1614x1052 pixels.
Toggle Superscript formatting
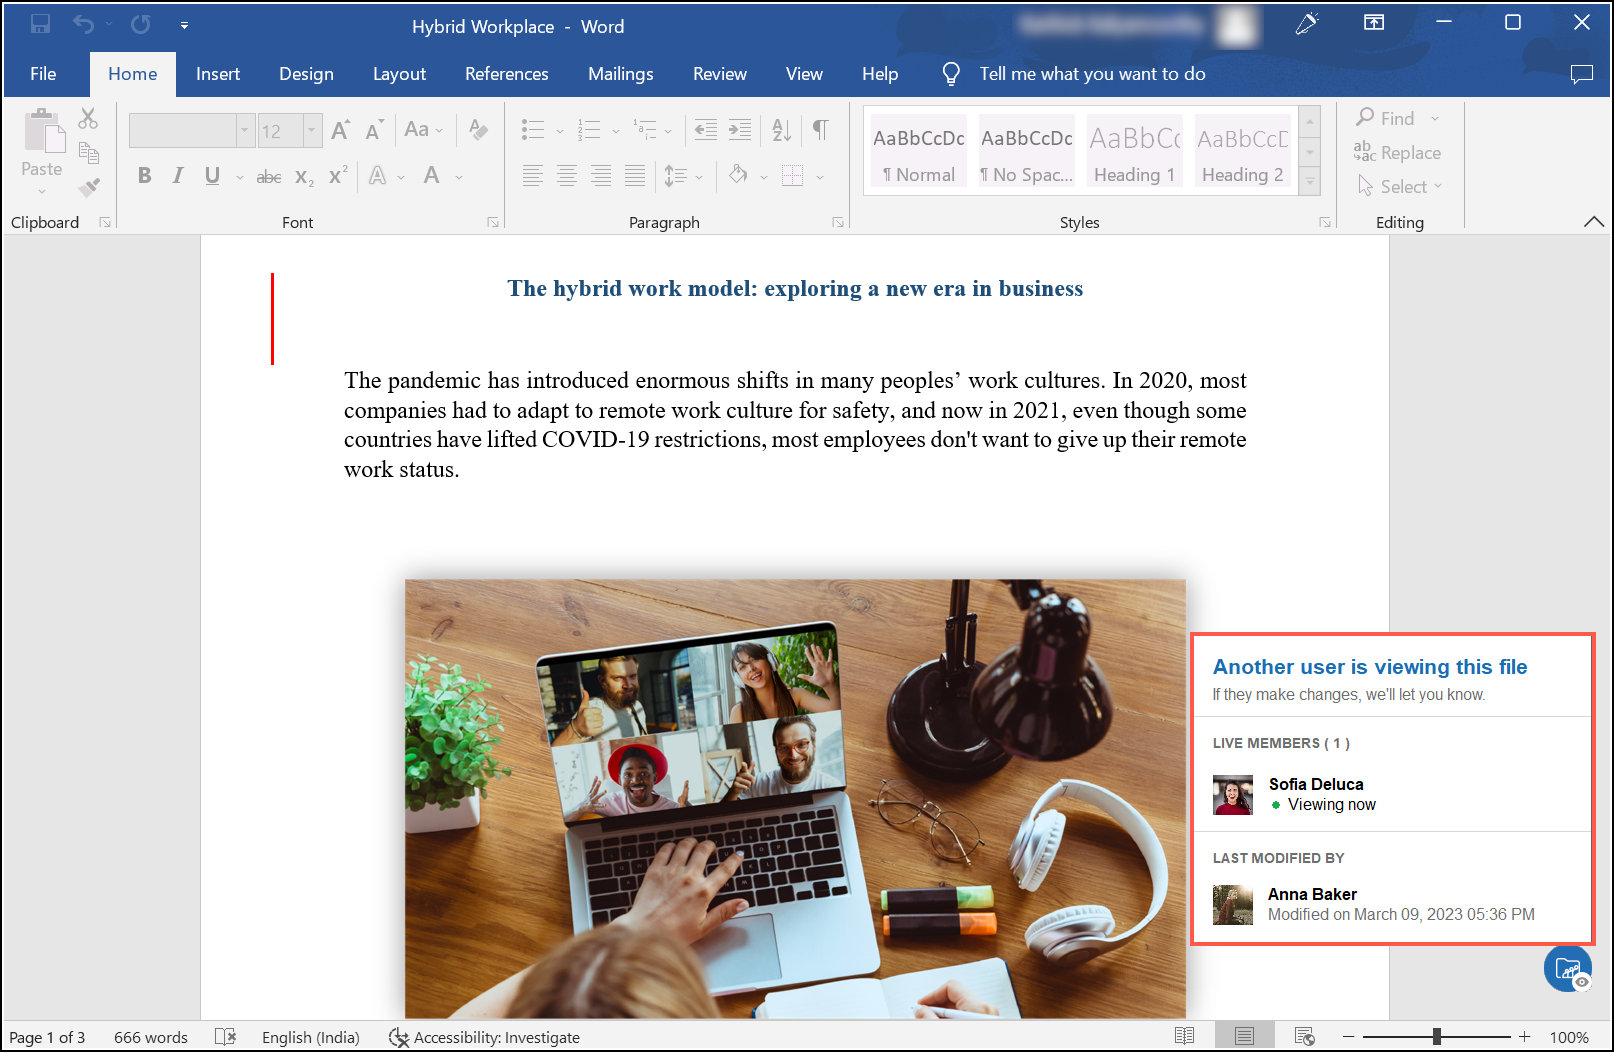click(338, 175)
